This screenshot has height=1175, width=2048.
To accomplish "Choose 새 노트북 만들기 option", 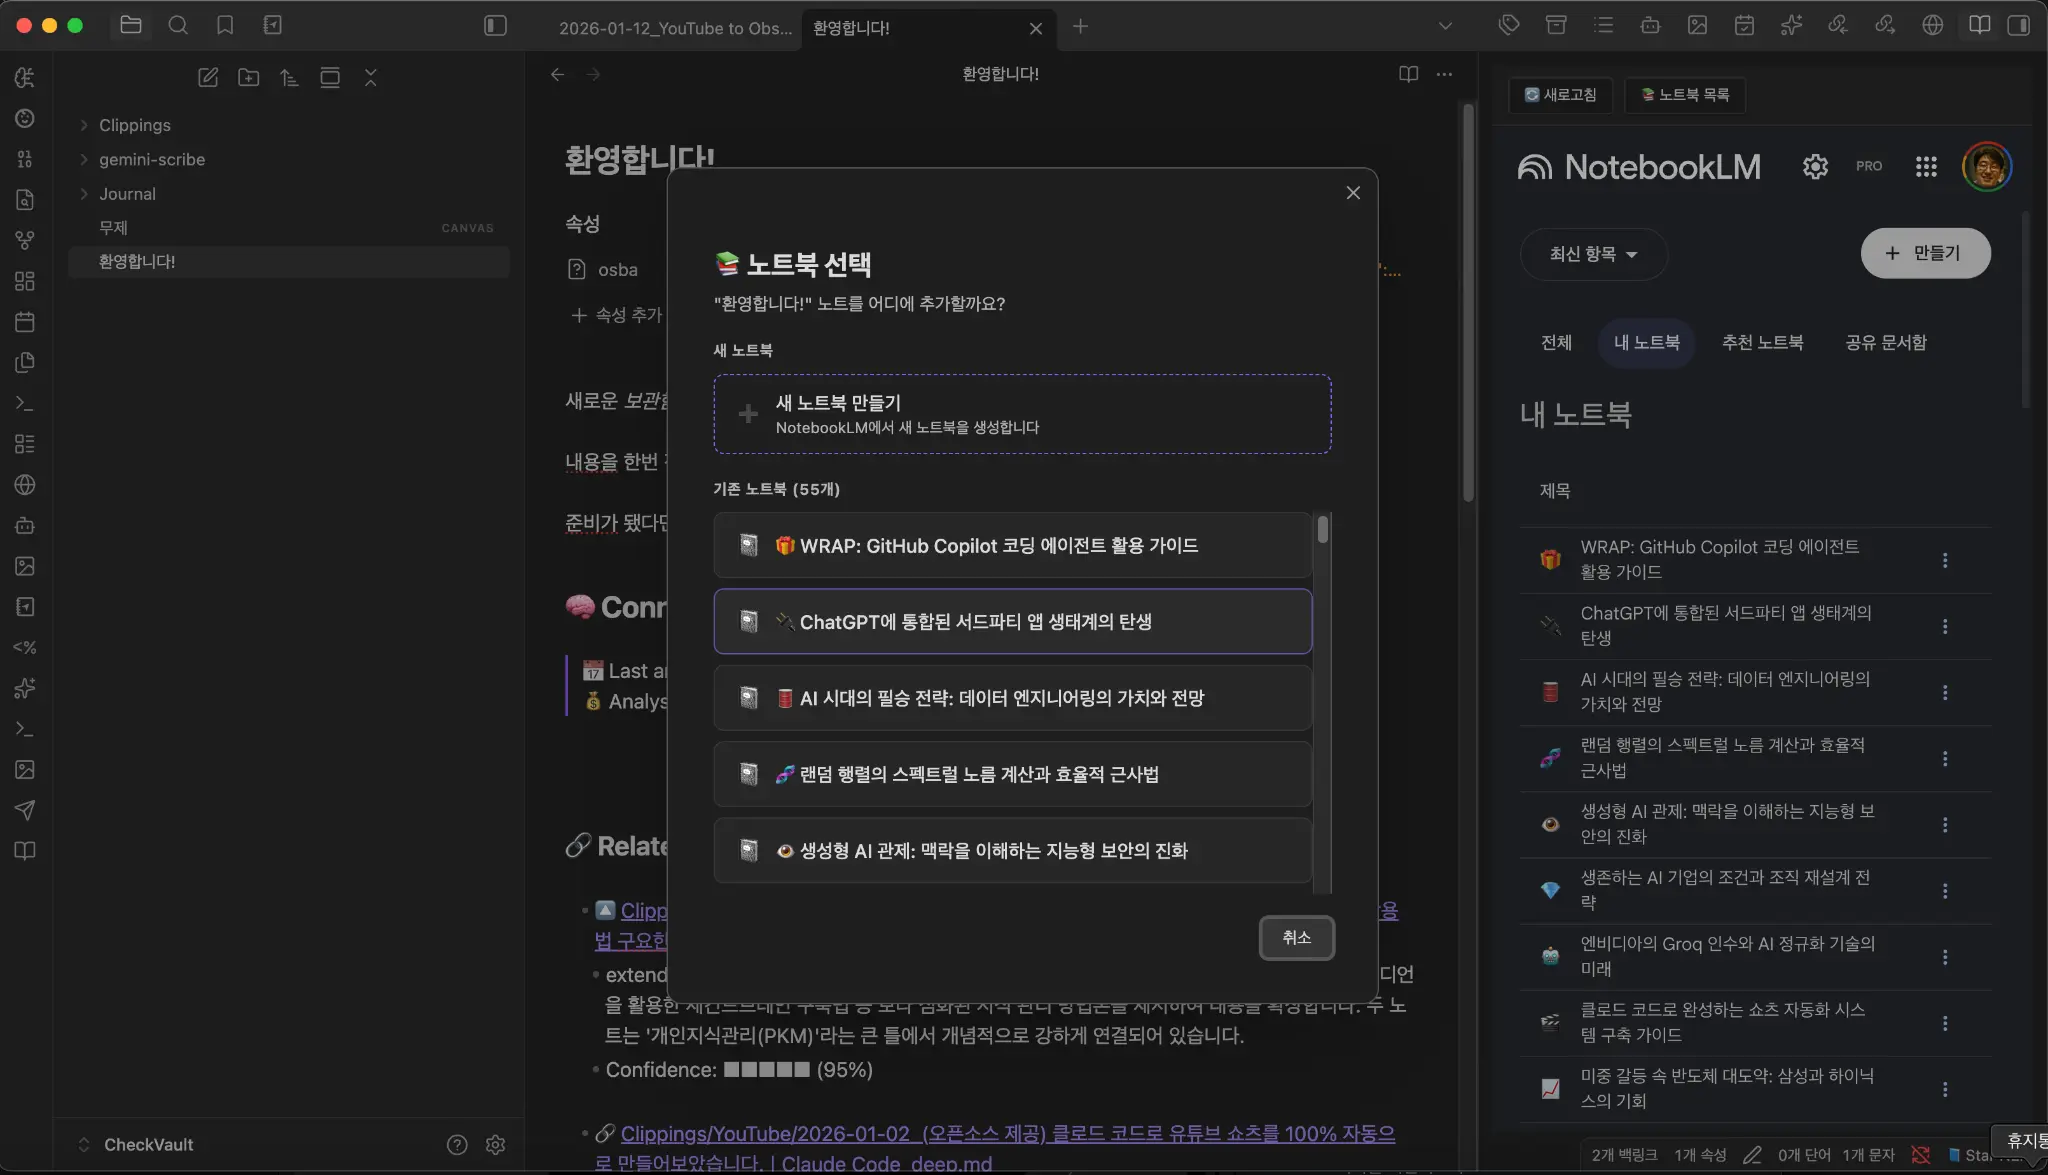I will click(x=1022, y=414).
